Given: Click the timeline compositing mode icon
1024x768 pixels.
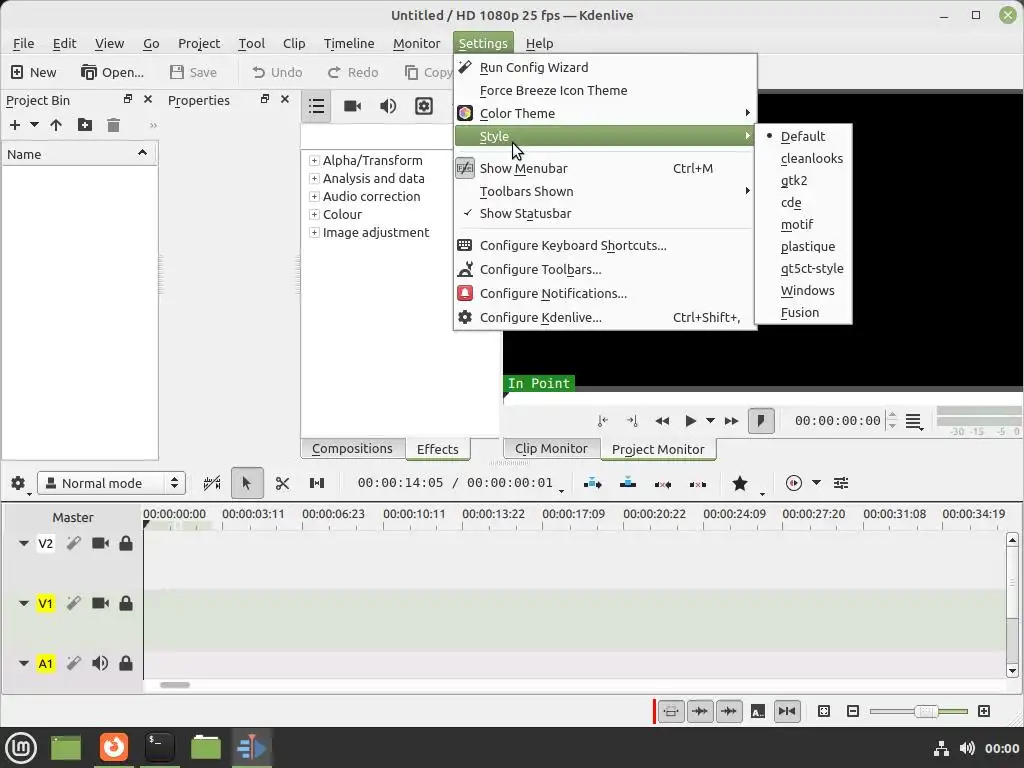Looking at the screenshot, I should (212, 483).
